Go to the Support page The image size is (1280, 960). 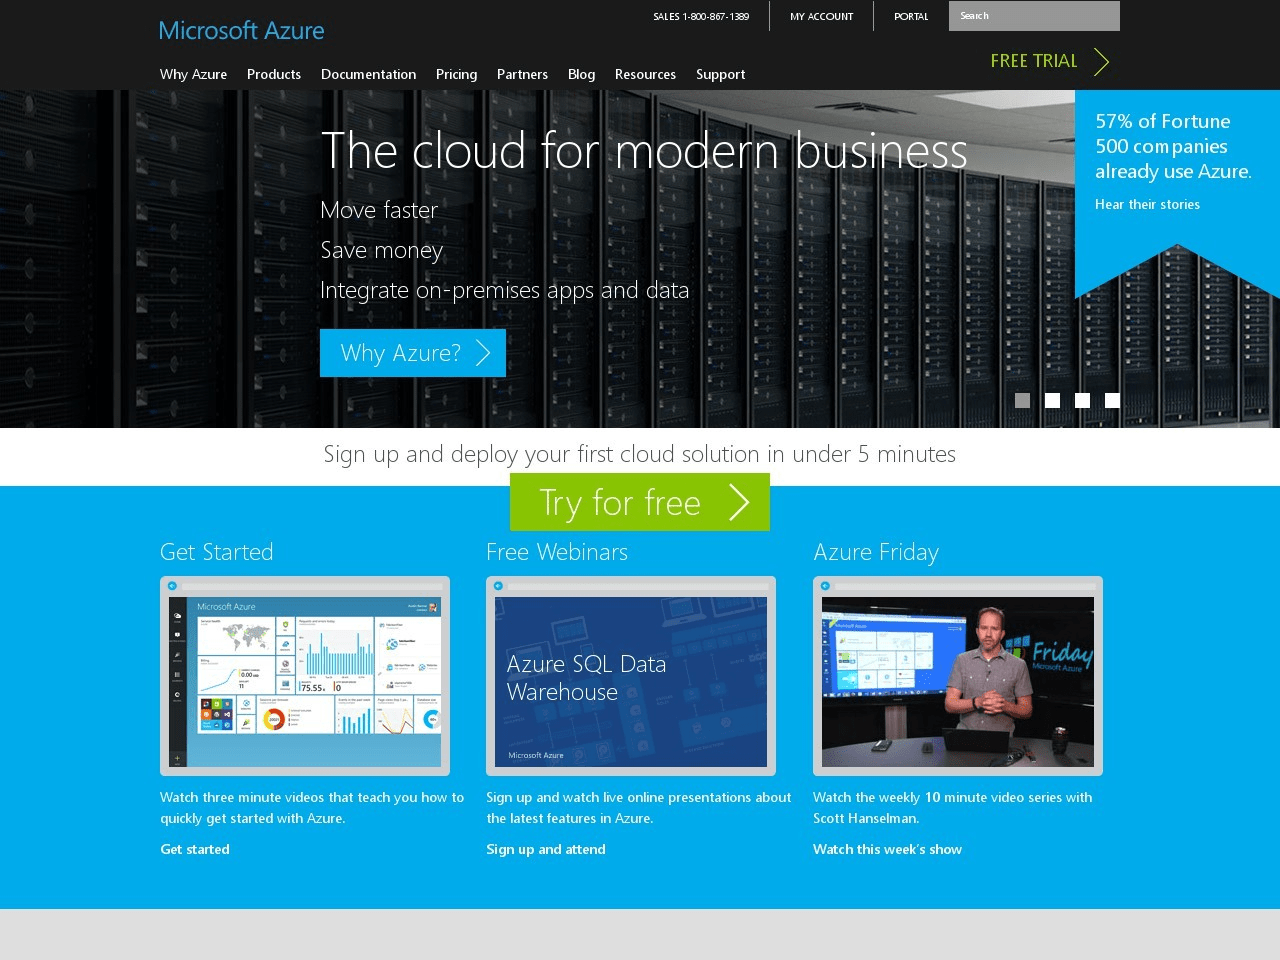(720, 74)
